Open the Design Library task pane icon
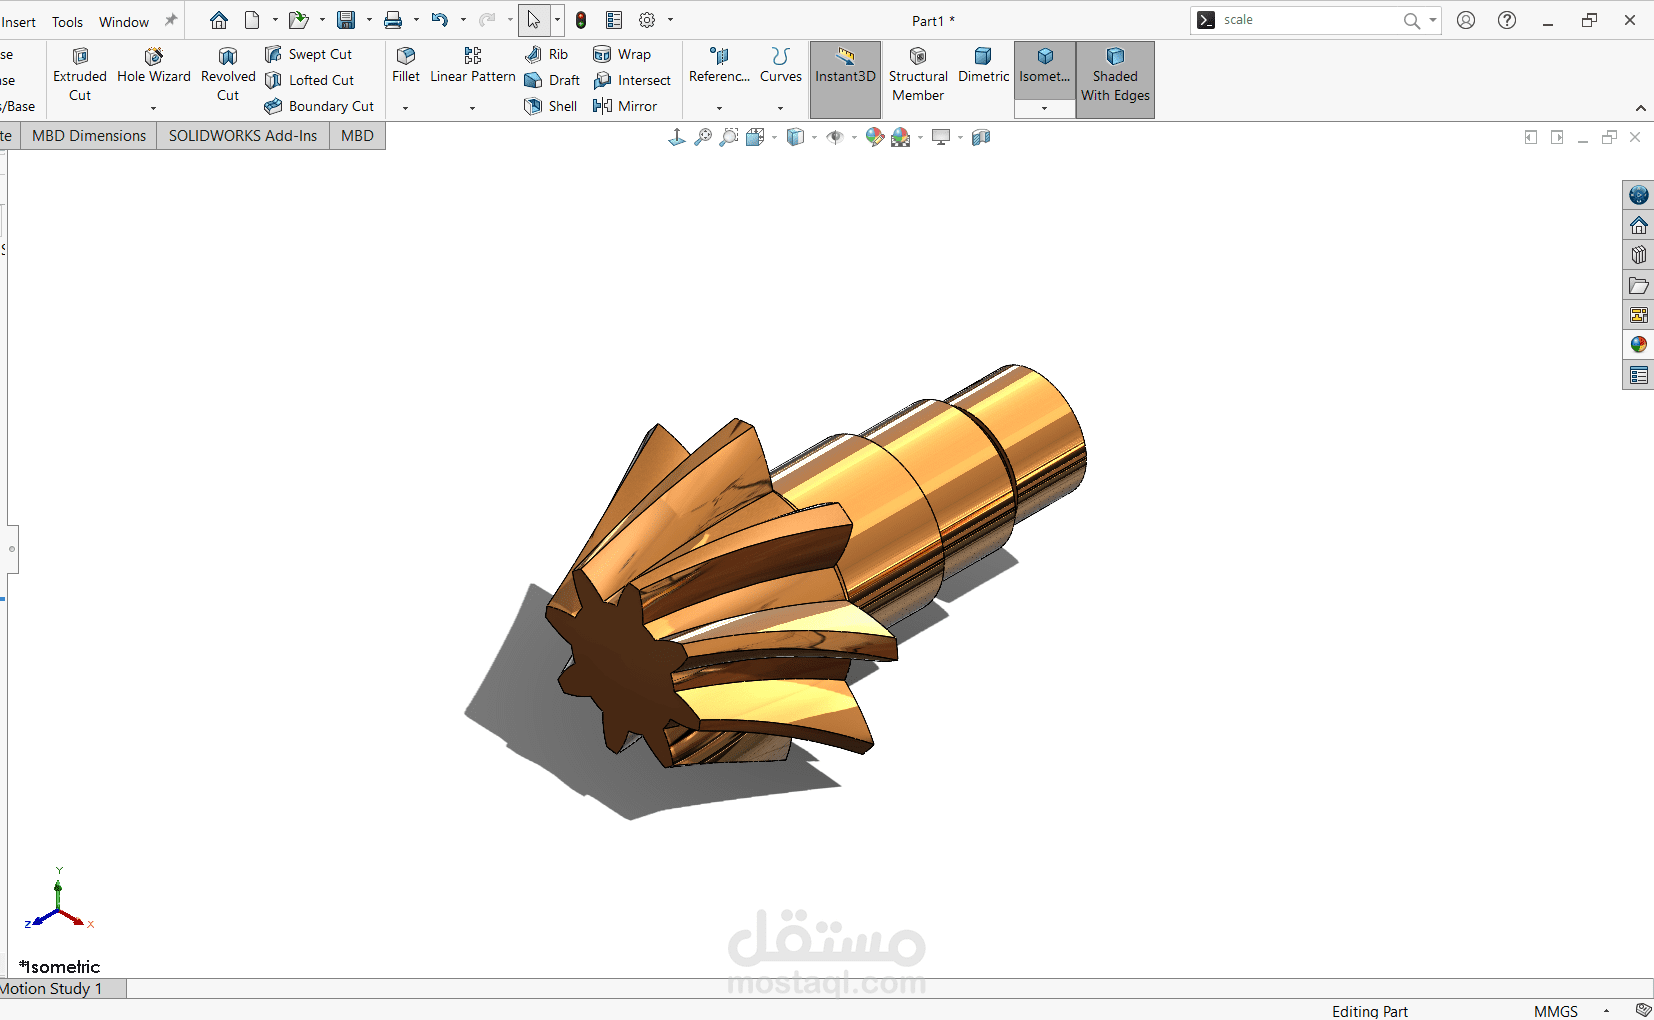Image resolution: width=1654 pixels, height=1020 pixels. (1638, 255)
